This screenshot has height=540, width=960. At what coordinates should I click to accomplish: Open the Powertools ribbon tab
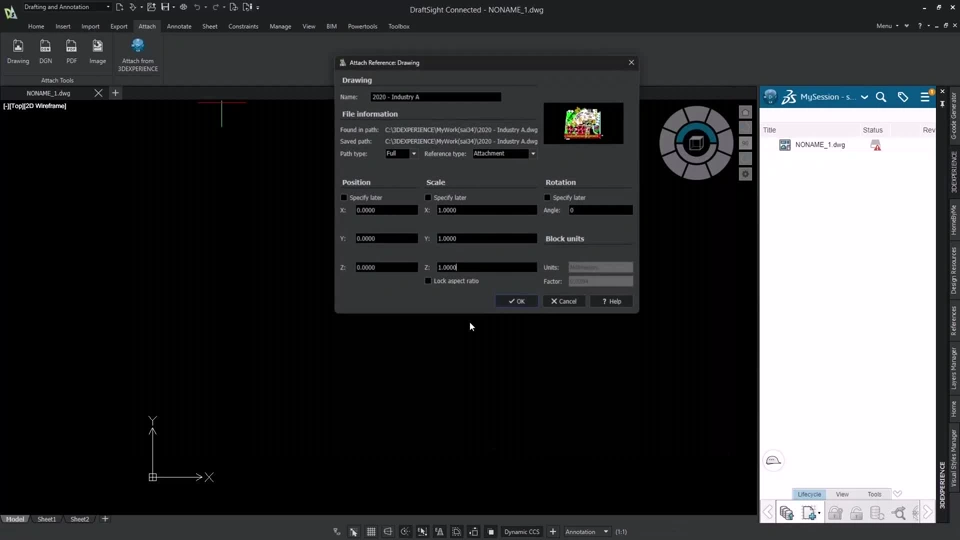362,26
